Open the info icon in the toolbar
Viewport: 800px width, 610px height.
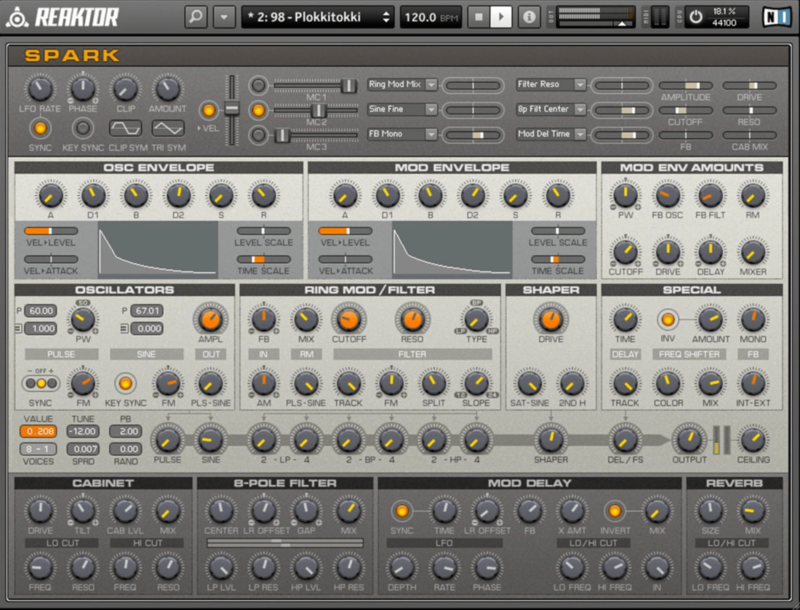(x=529, y=17)
